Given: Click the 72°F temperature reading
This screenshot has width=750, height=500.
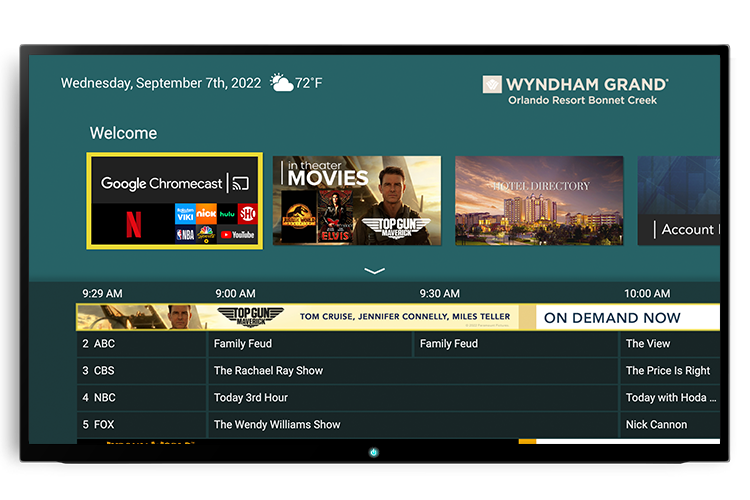Looking at the screenshot, I should tap(309, 83).
